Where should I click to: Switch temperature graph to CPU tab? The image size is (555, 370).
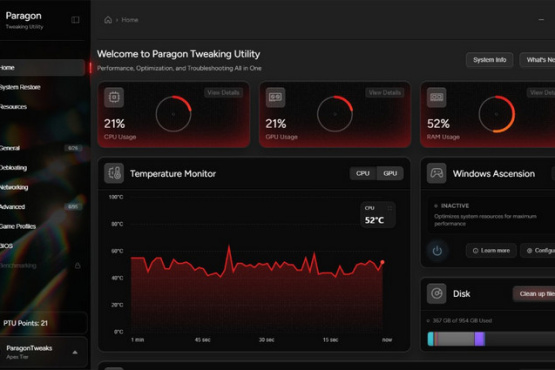click(363, 173)
